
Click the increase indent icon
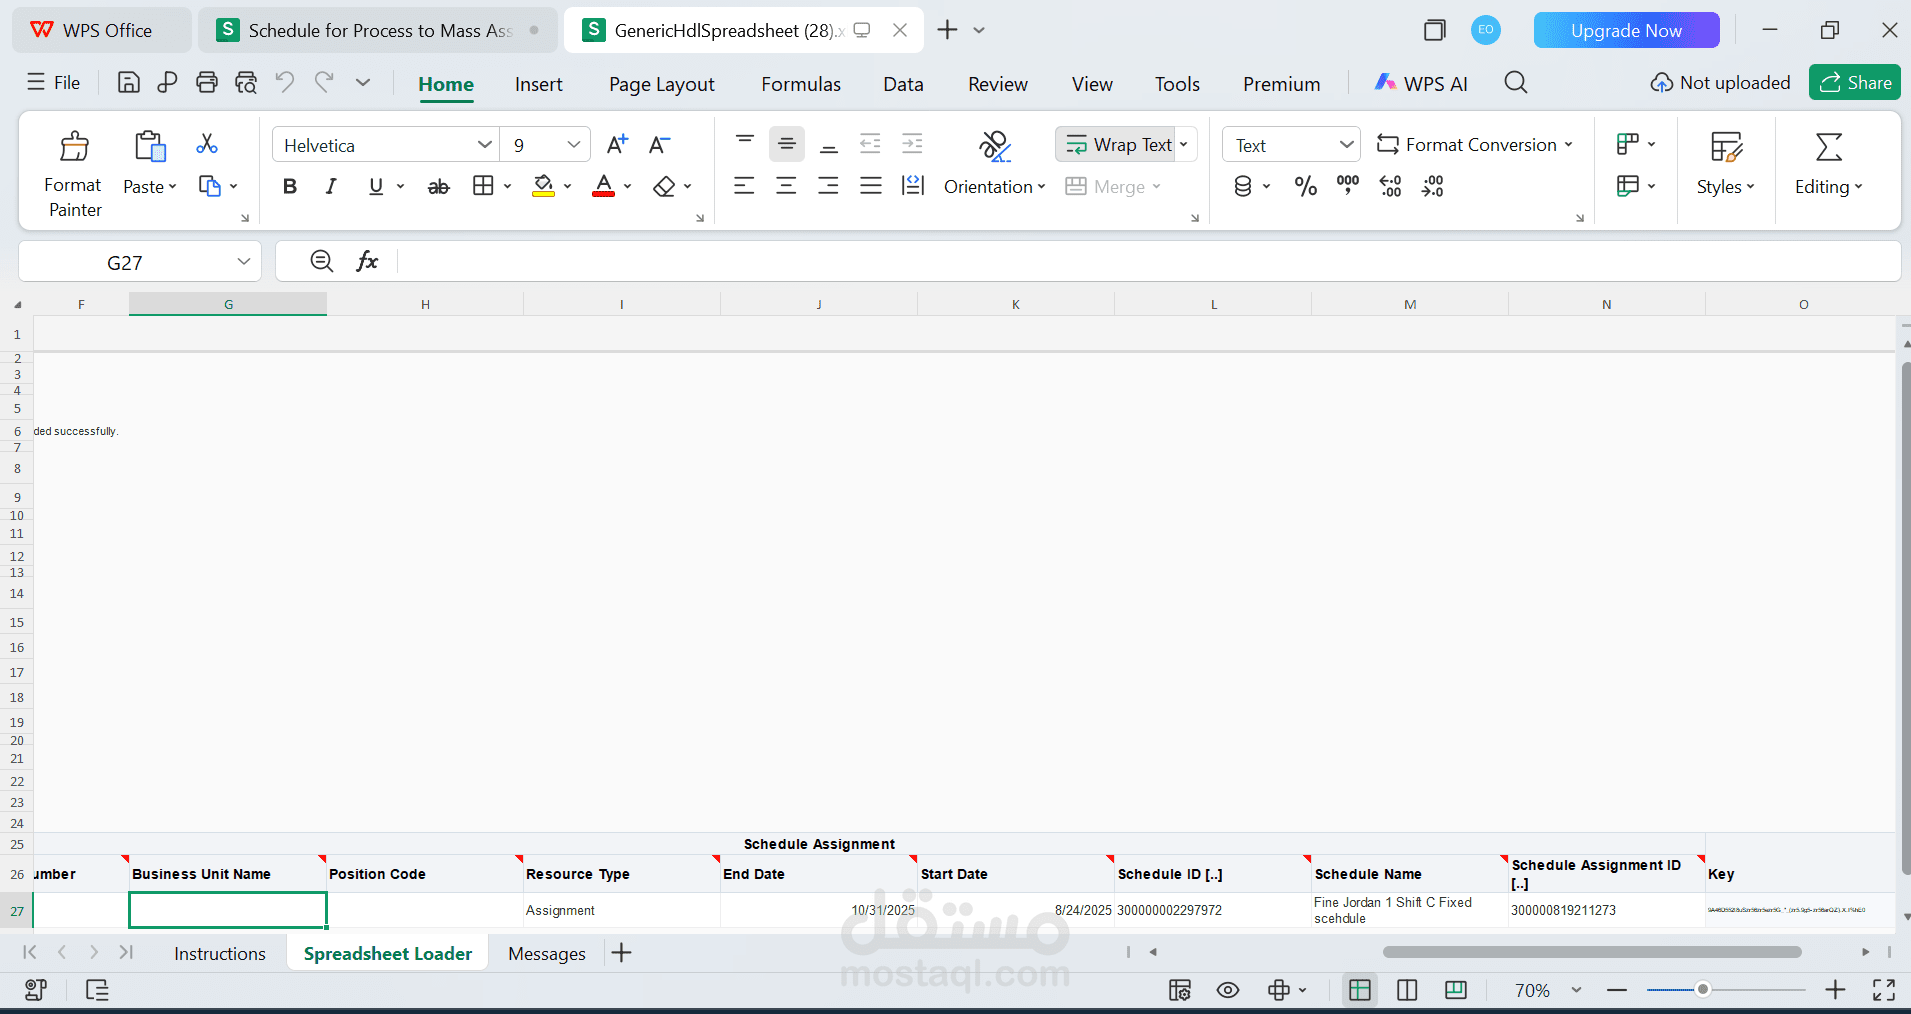[912, 144]
